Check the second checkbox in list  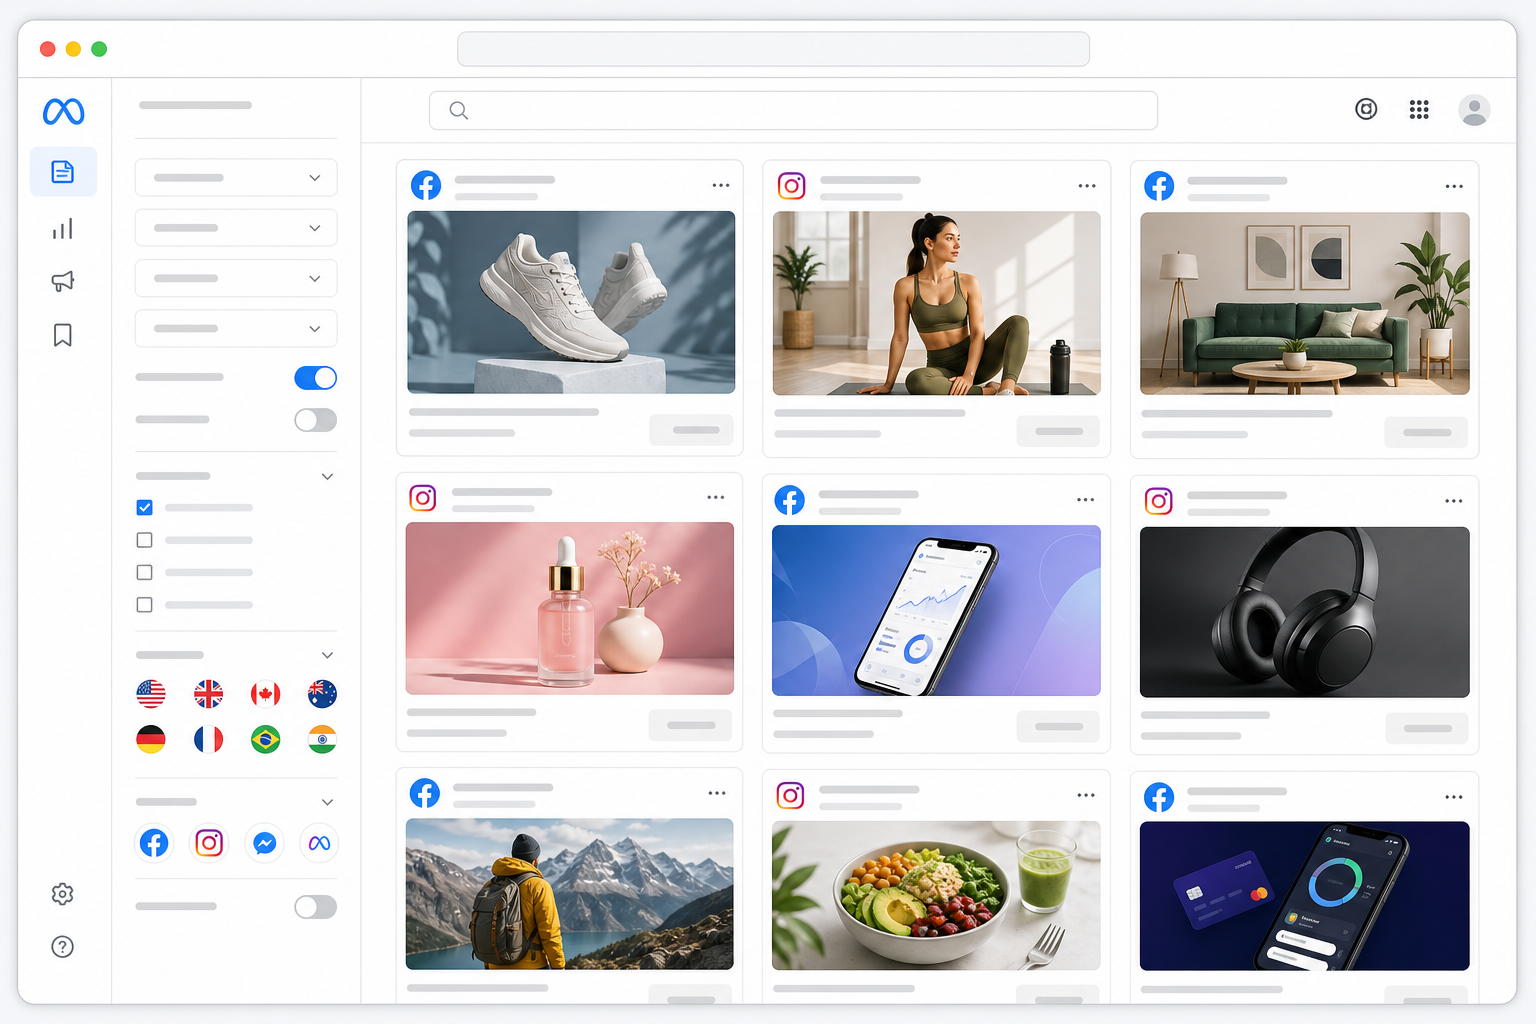pos(144,540)
